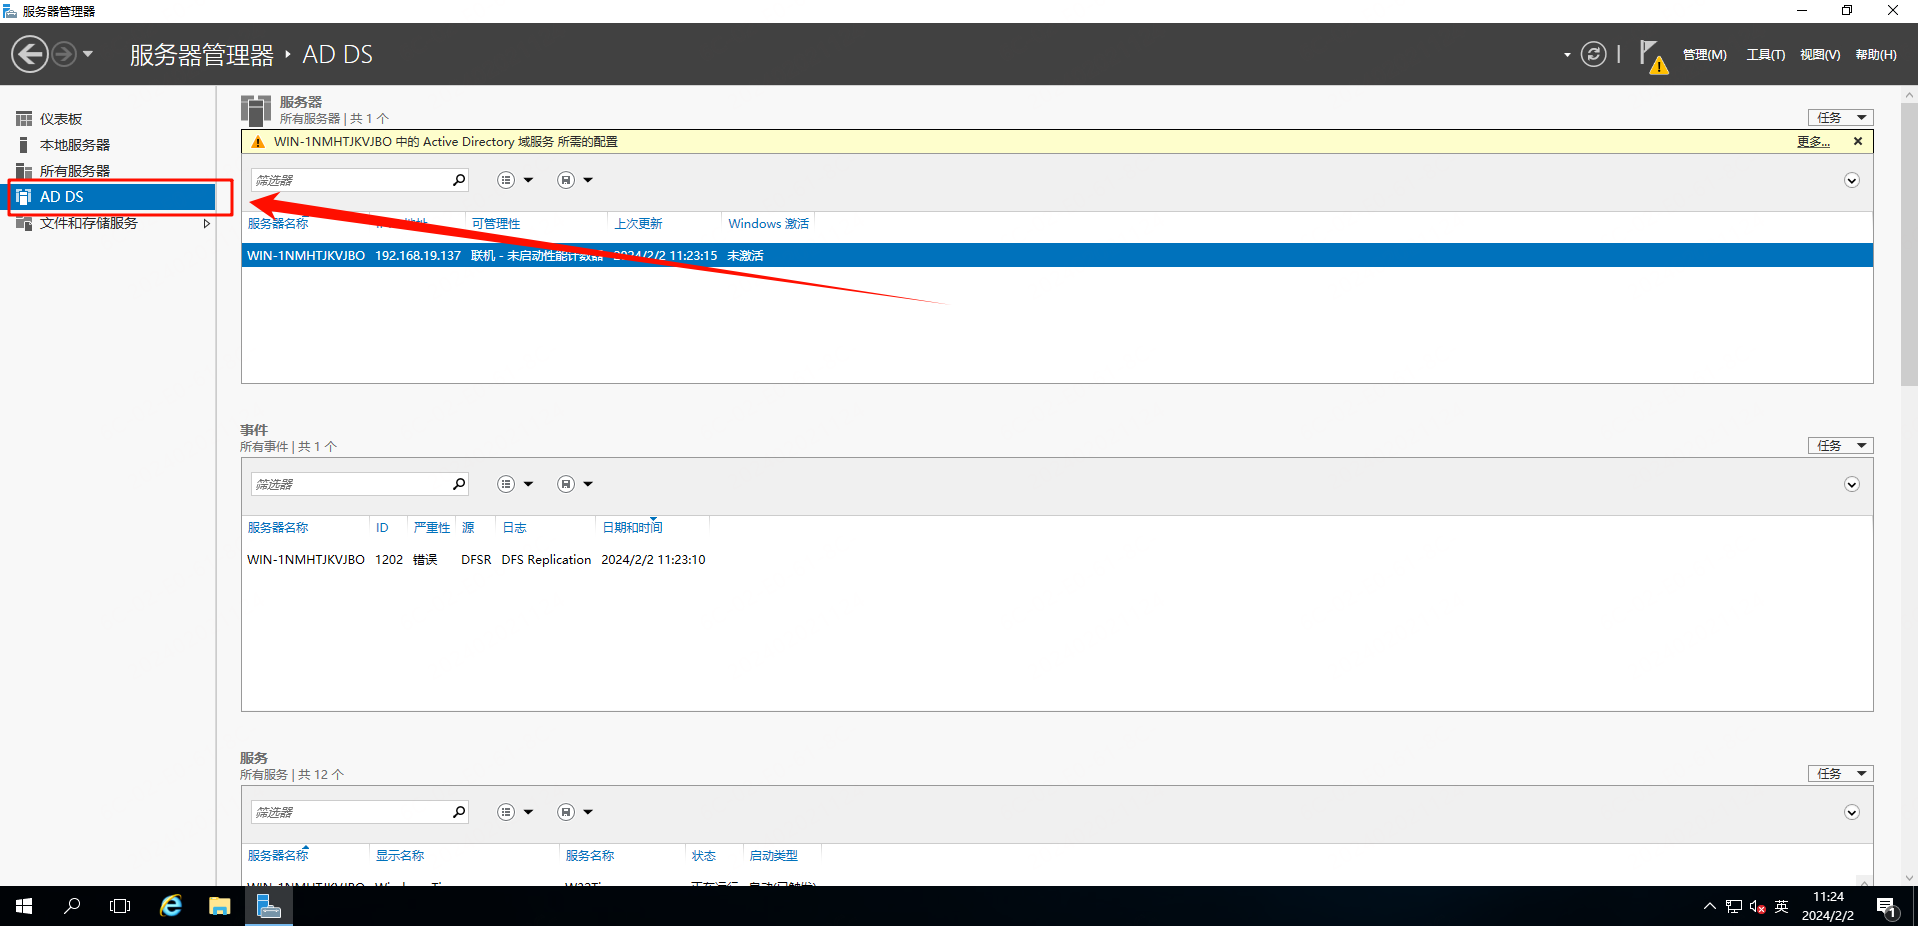
Task: Open the Windows Start menu
Action: pos(24,906)
